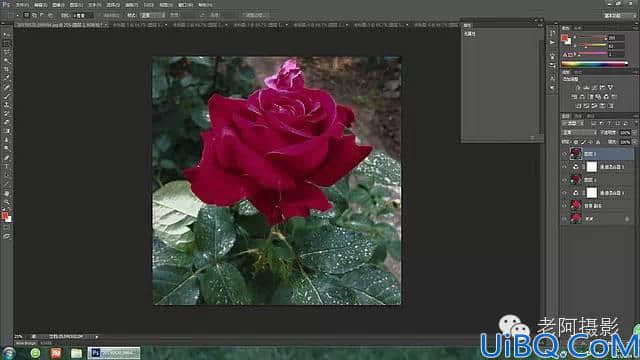640x360 pixels.
Task: Open the status bar info arrow
Action: pos(97,337)
